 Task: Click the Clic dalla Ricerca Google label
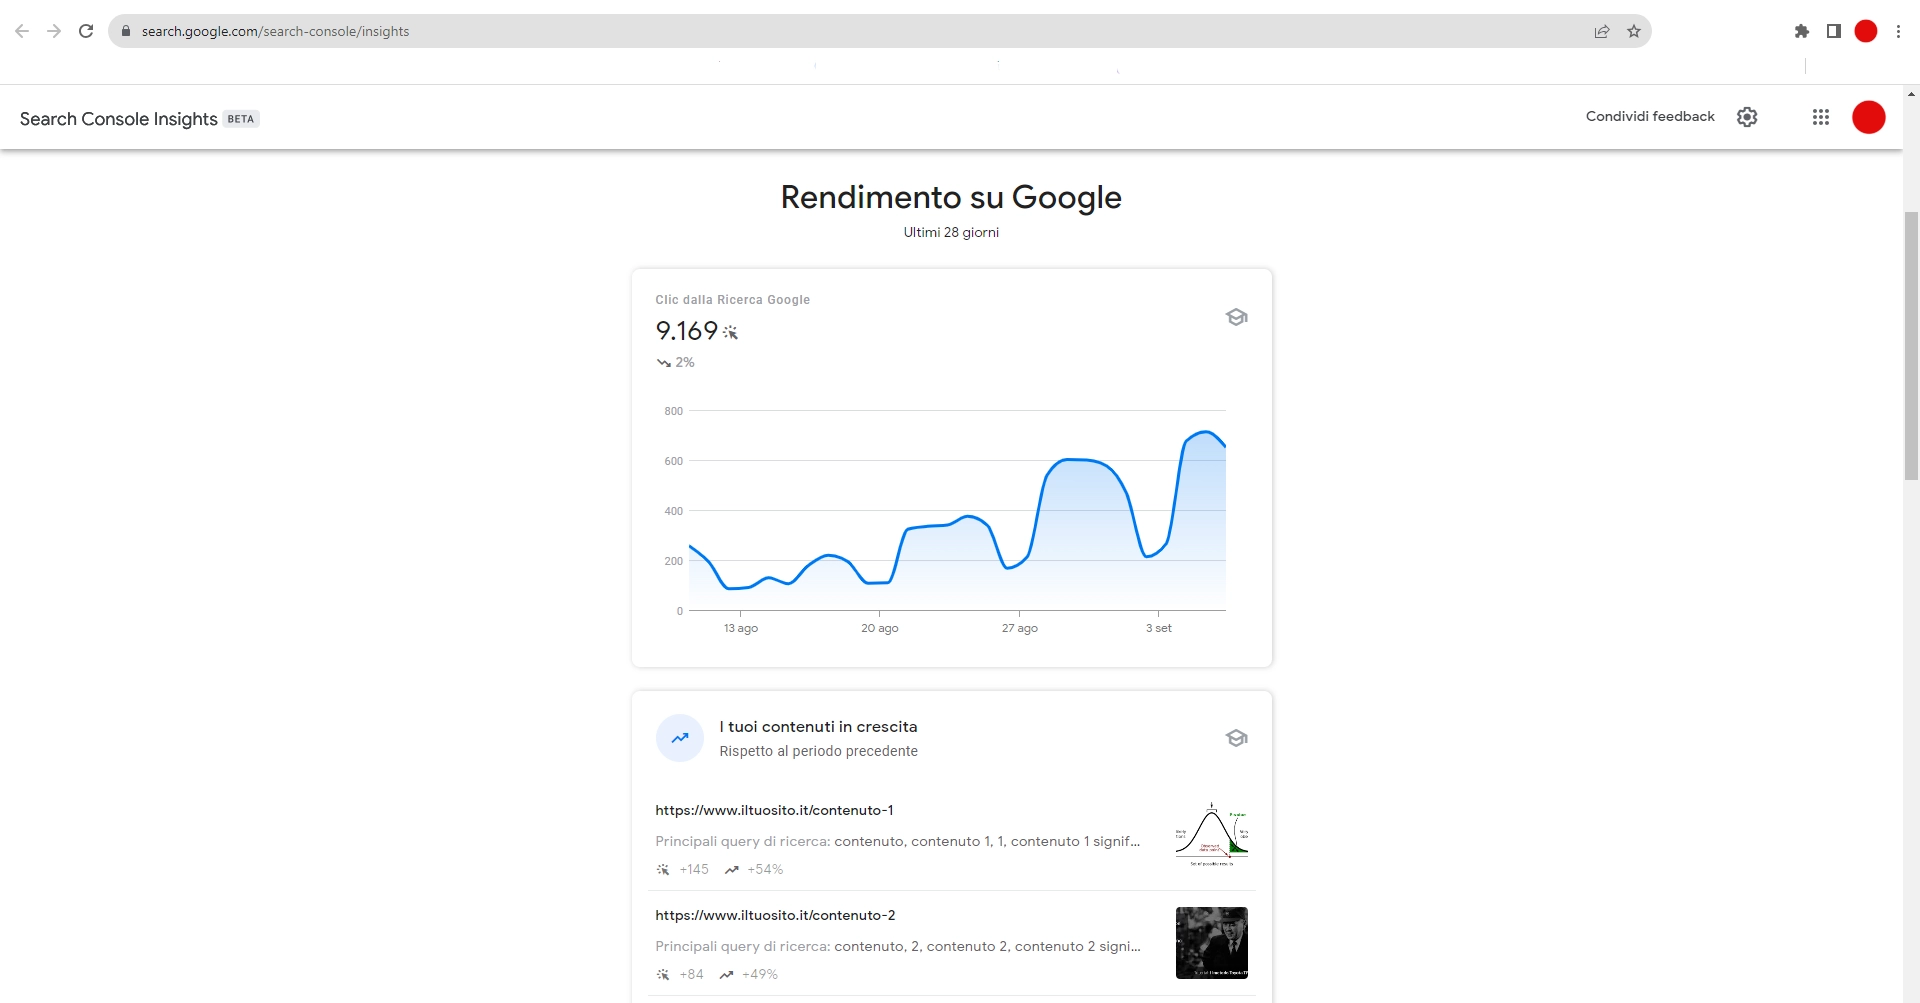[x=733, y=300]
